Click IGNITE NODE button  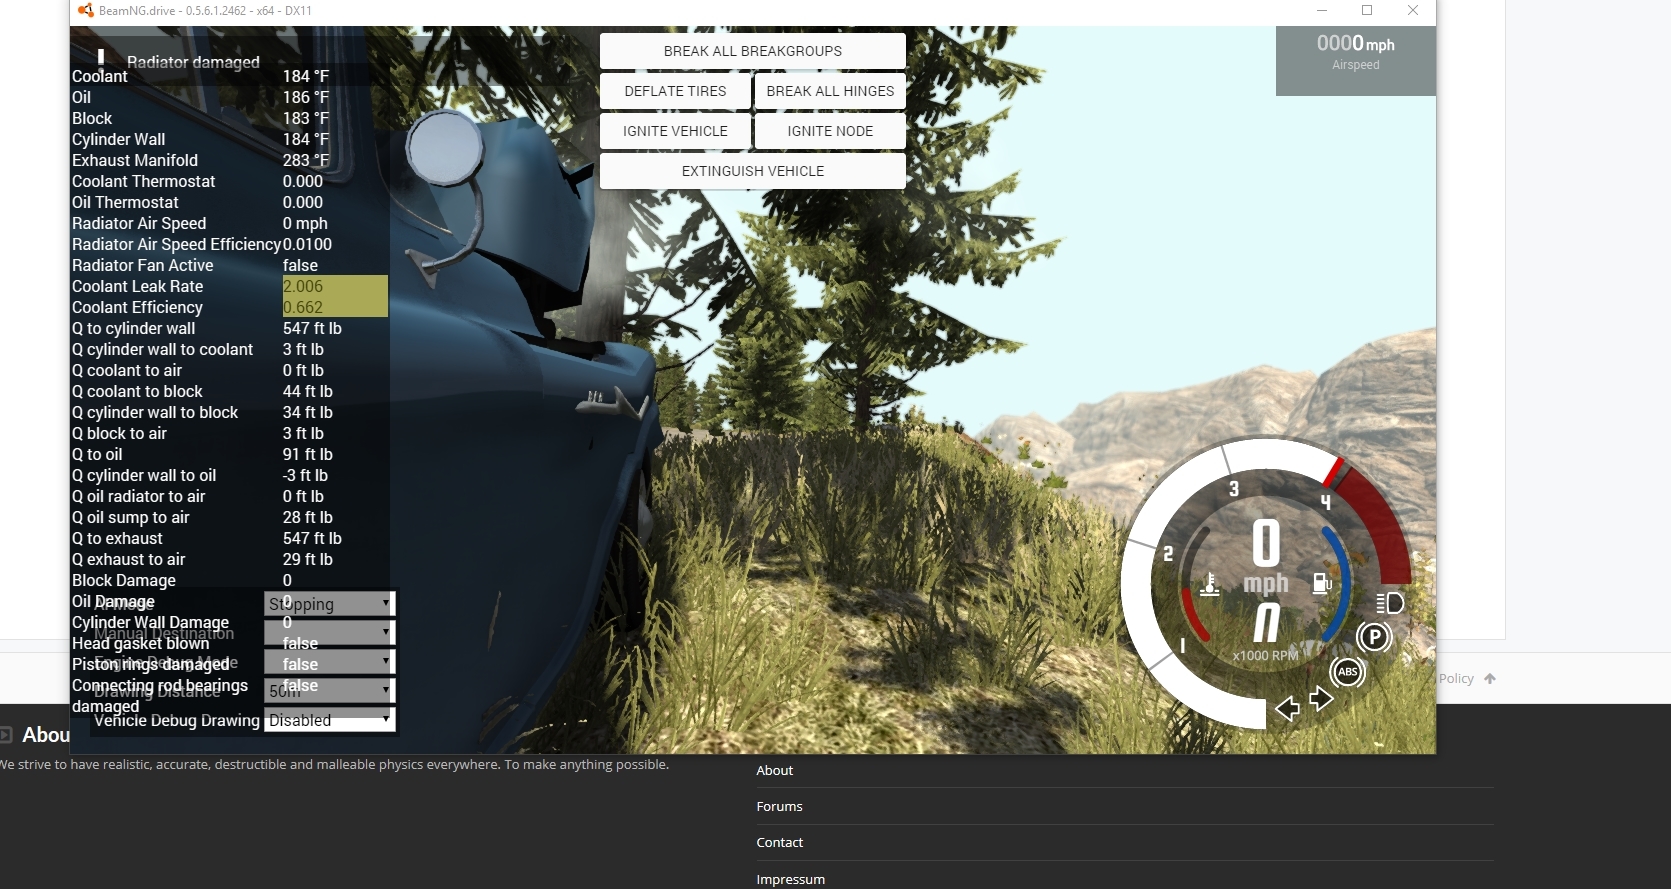click(x=830, y=131)
